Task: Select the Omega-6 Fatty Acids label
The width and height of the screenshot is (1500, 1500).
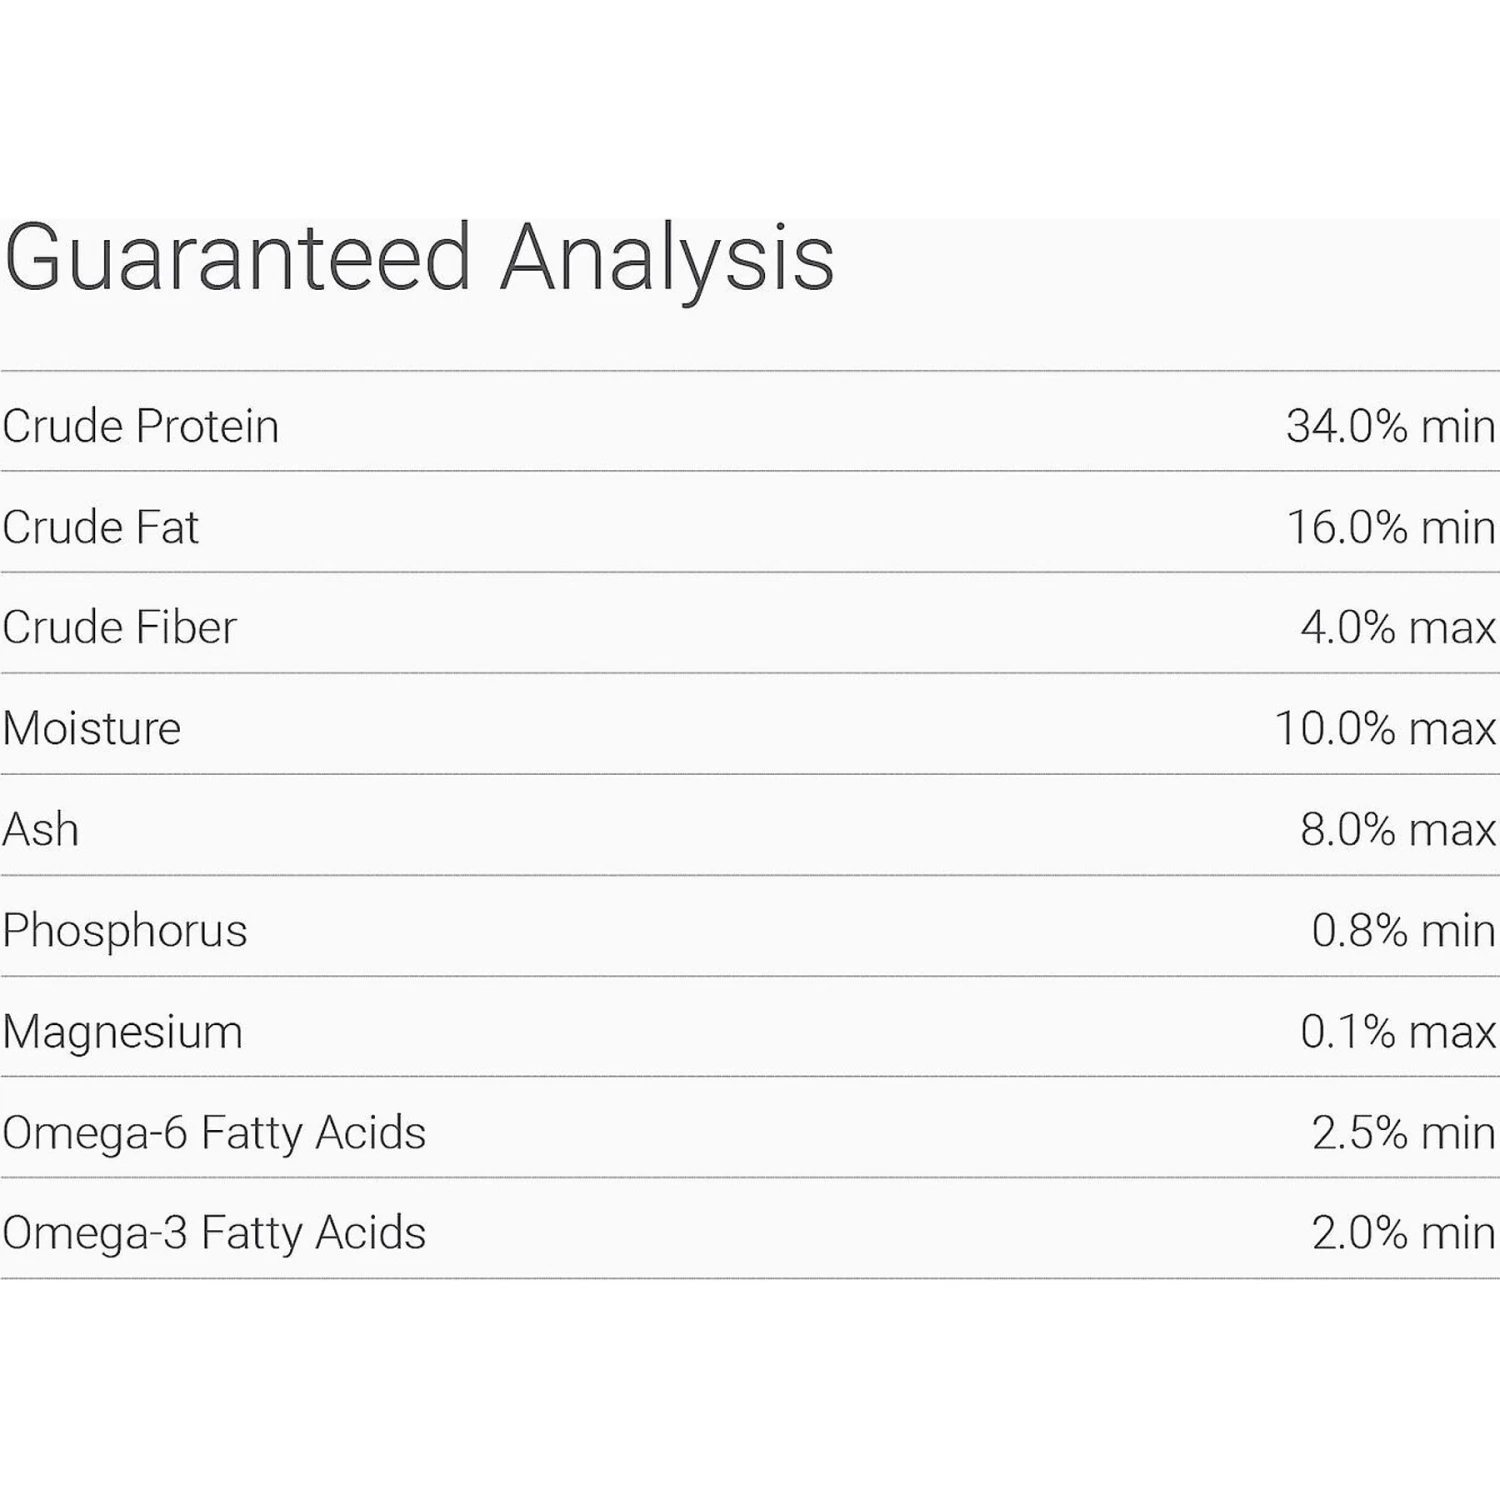Action: 214,1133
